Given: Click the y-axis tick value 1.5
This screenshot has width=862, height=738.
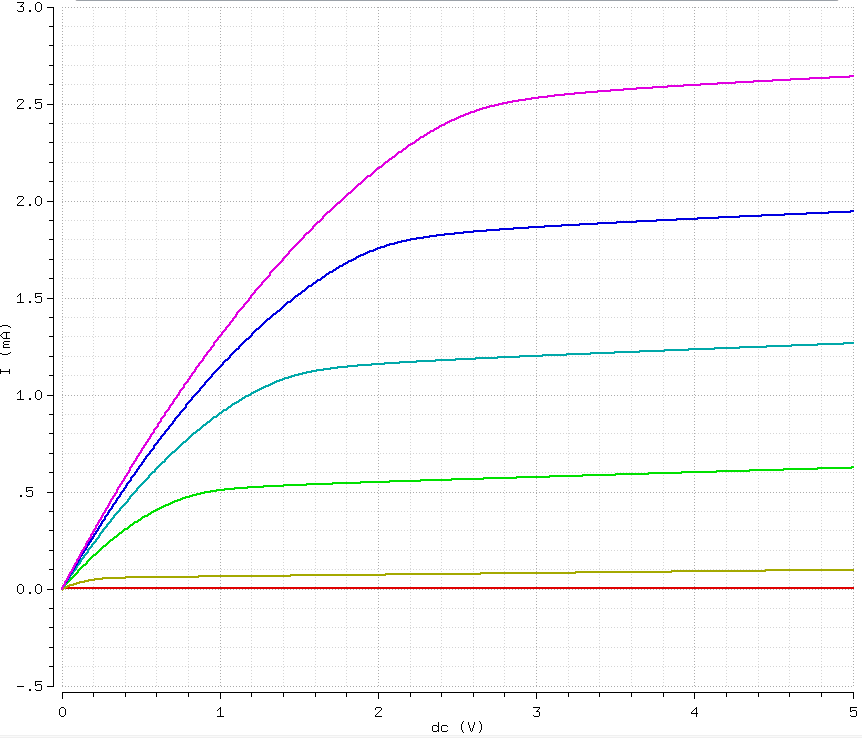Looking at the screenshot, I should 30,298.
